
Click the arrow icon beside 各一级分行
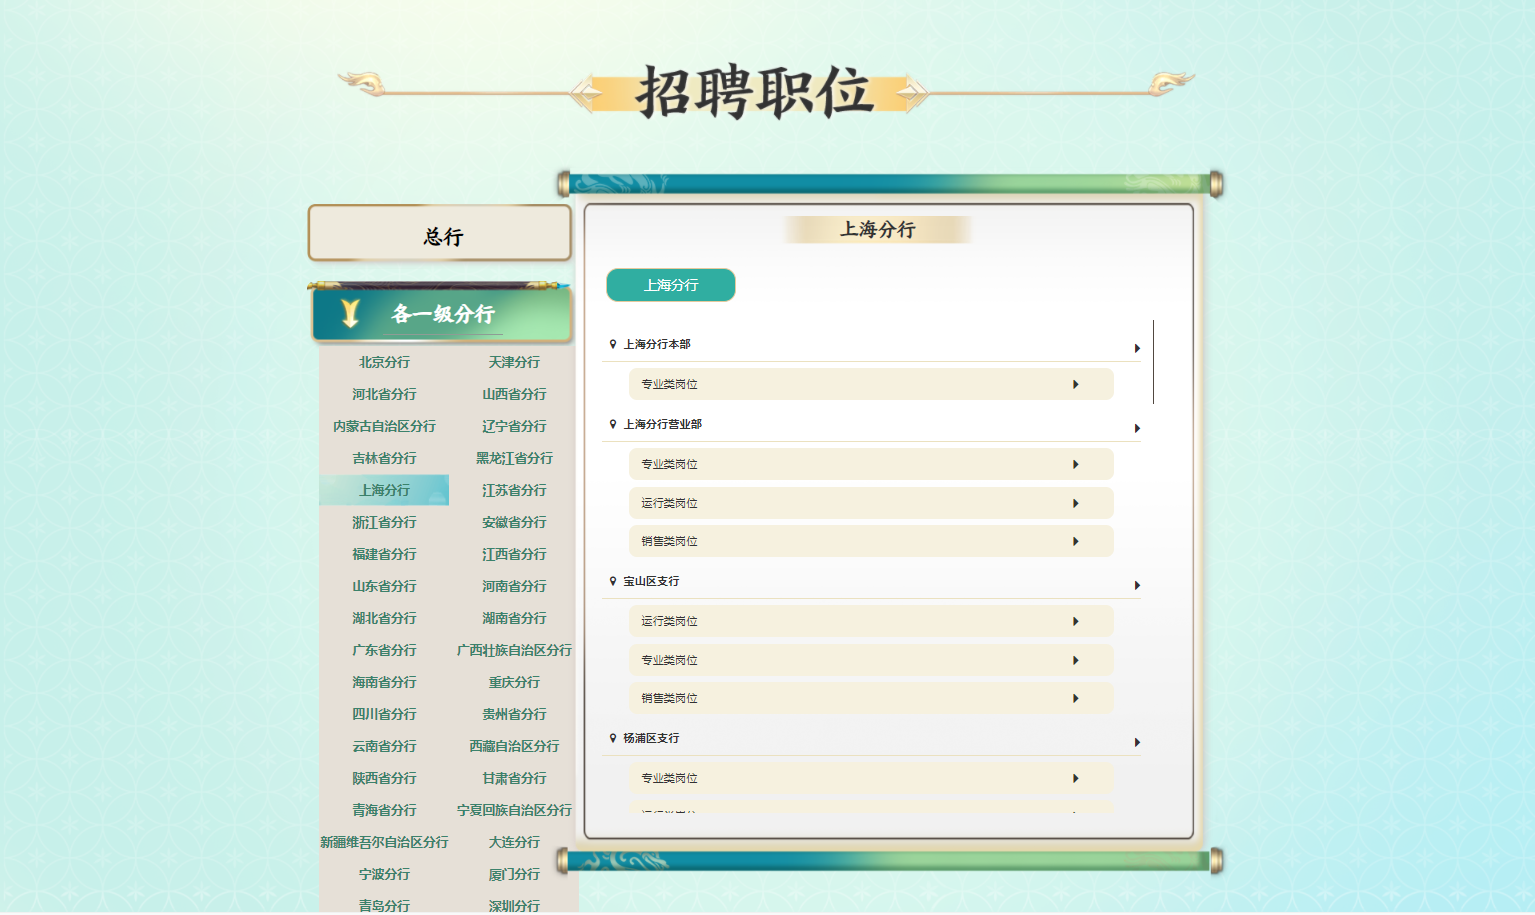tap(350, 314)
